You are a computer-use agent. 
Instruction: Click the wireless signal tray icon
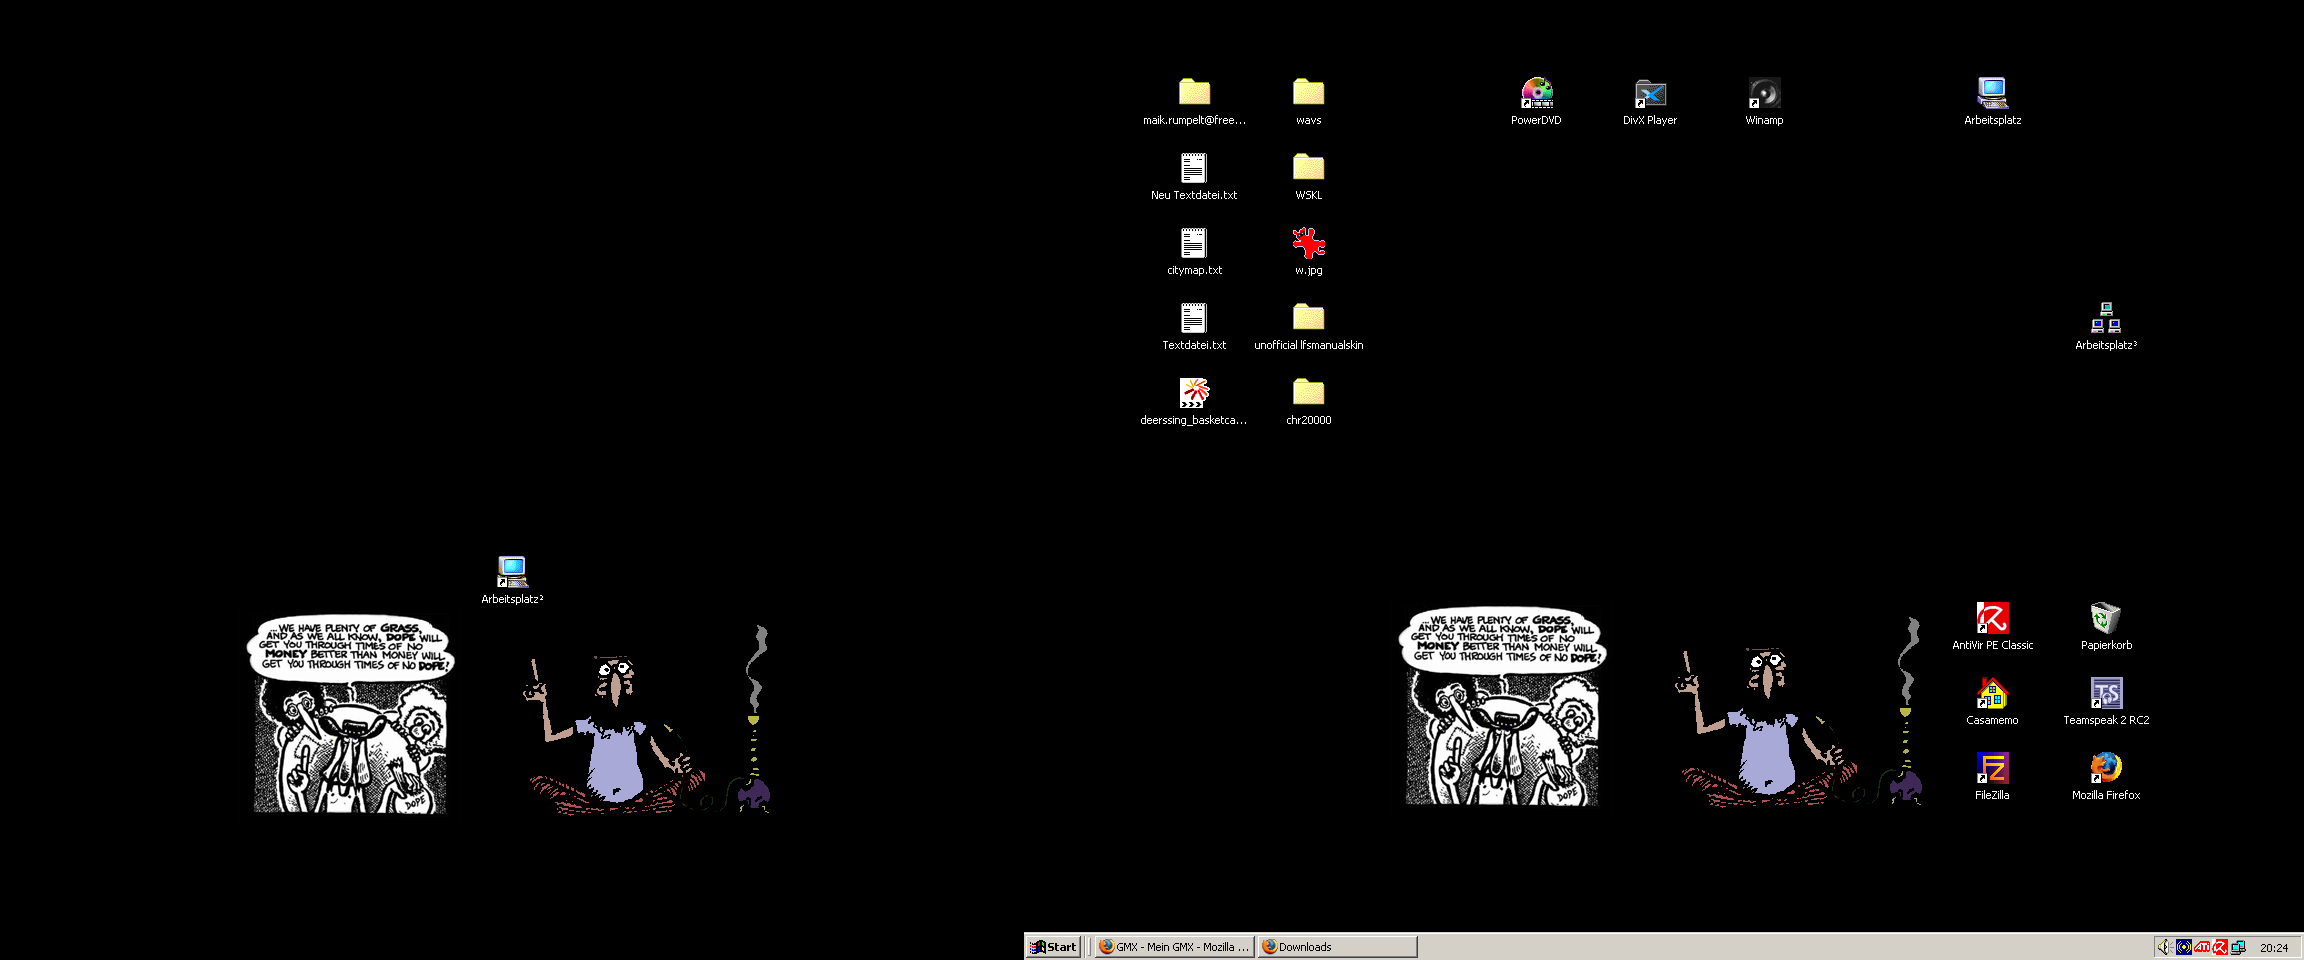coord(2184,947)
